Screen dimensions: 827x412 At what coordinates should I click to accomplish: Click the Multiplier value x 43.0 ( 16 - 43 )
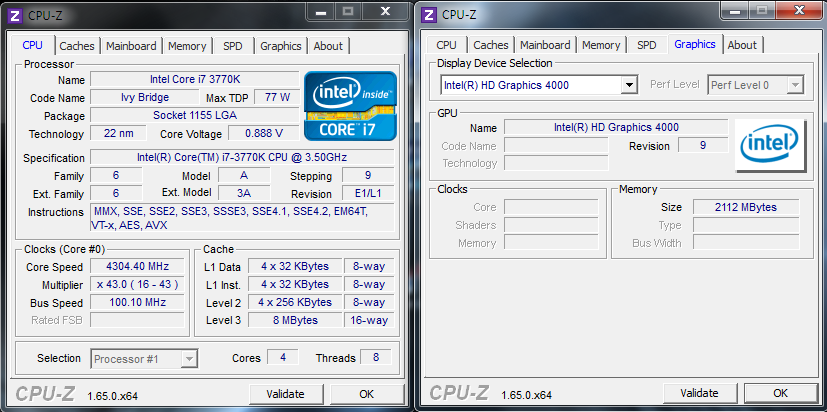tap(137, 284)
